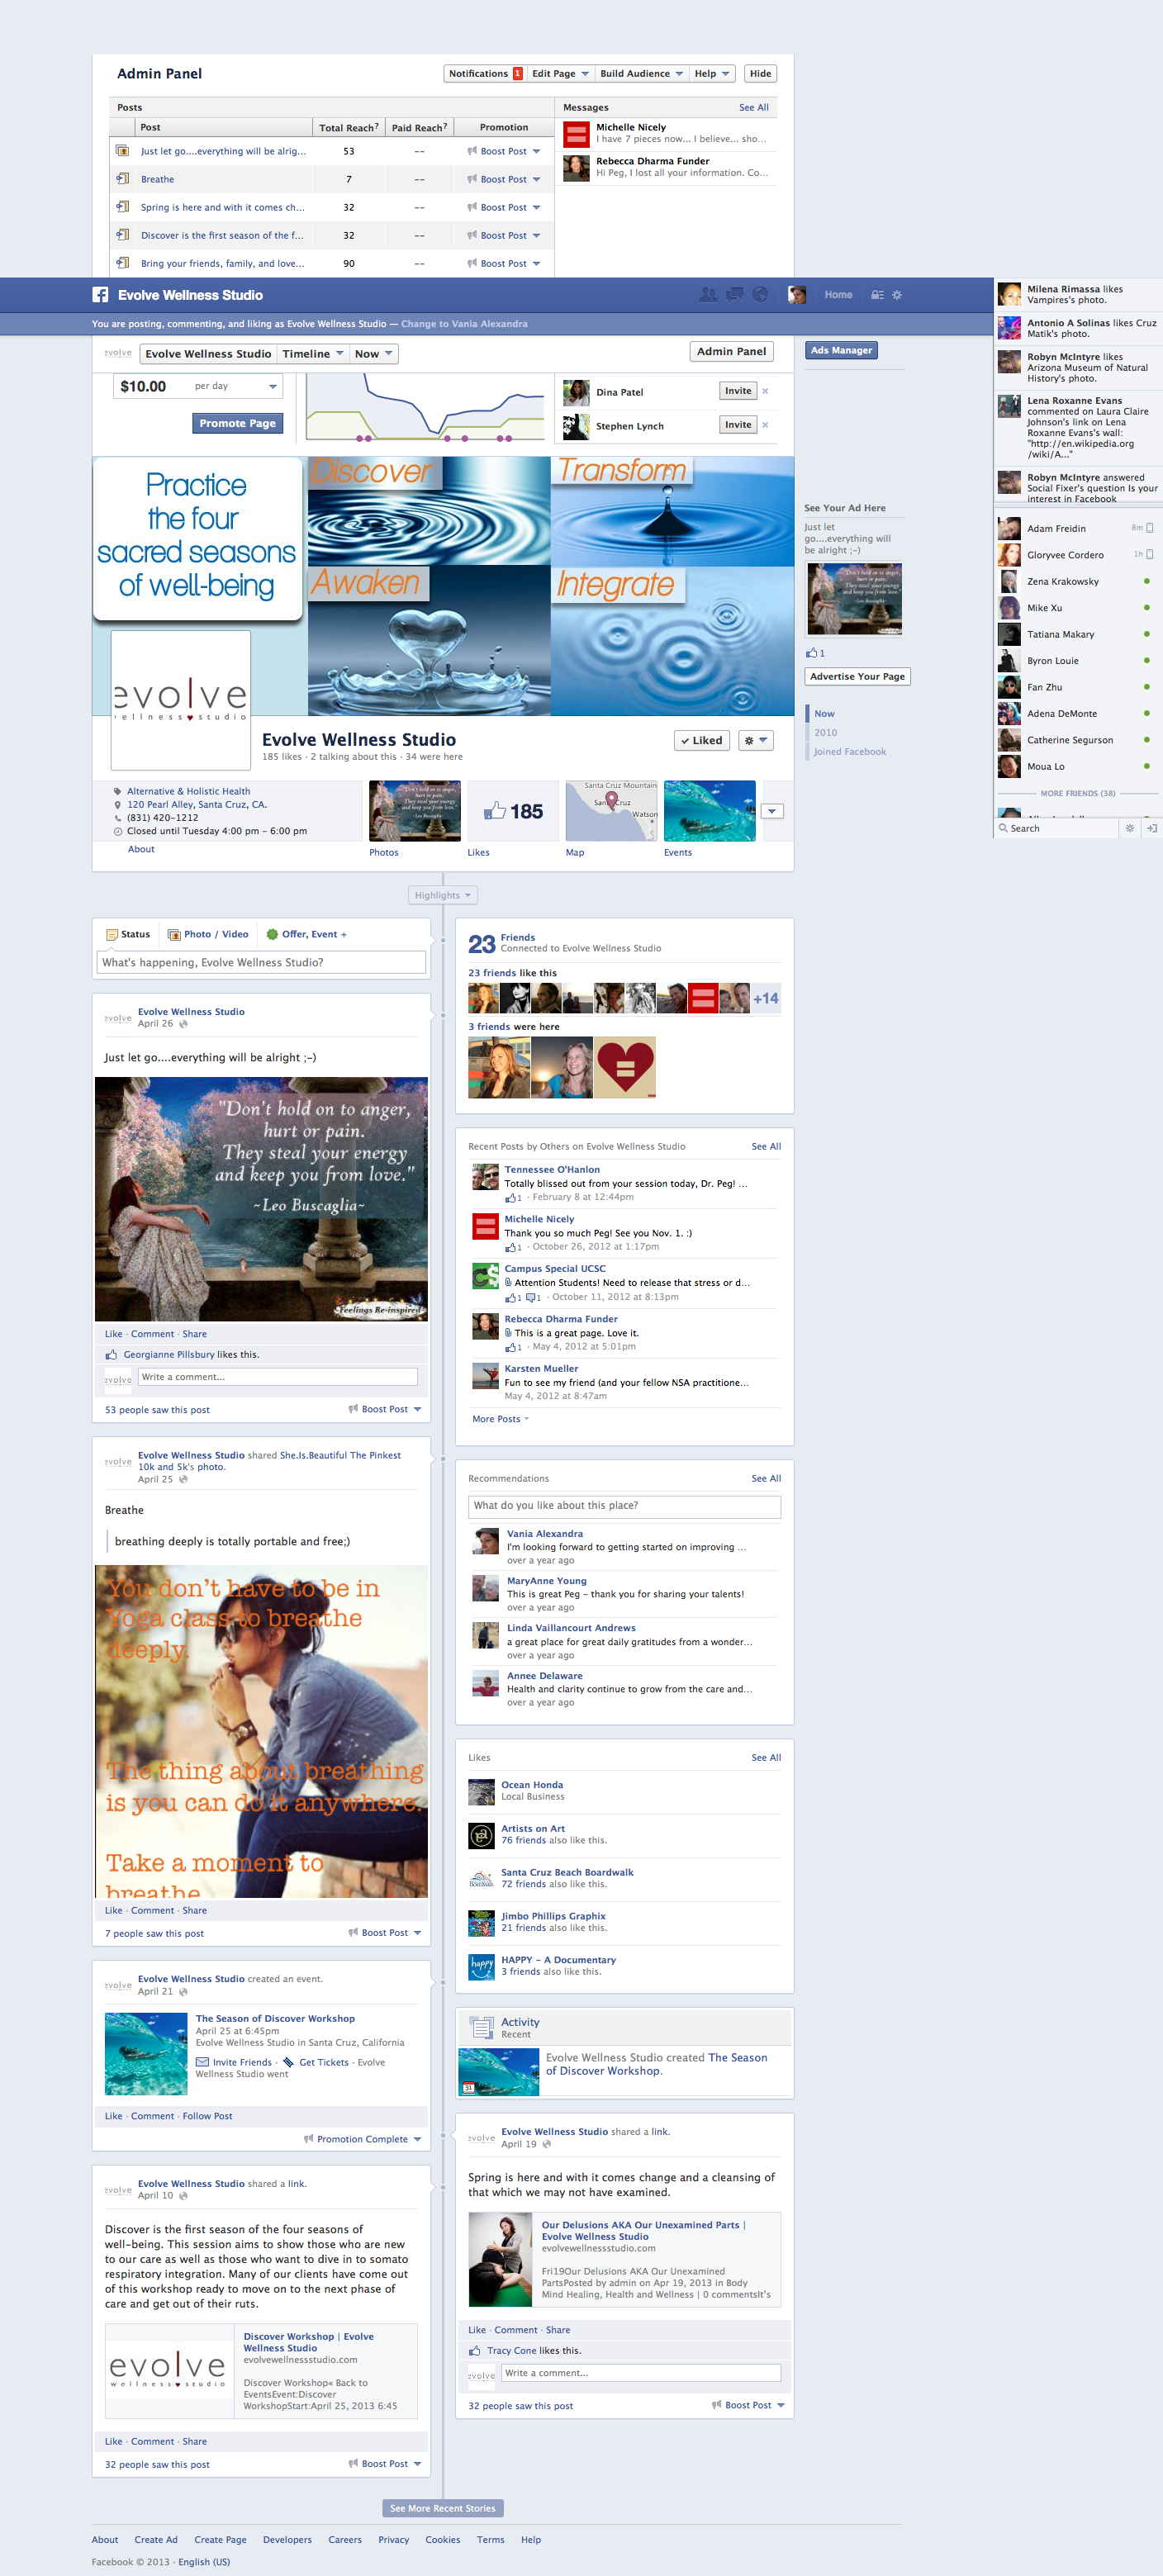Click Advertise Your Page button

point(857,676)
